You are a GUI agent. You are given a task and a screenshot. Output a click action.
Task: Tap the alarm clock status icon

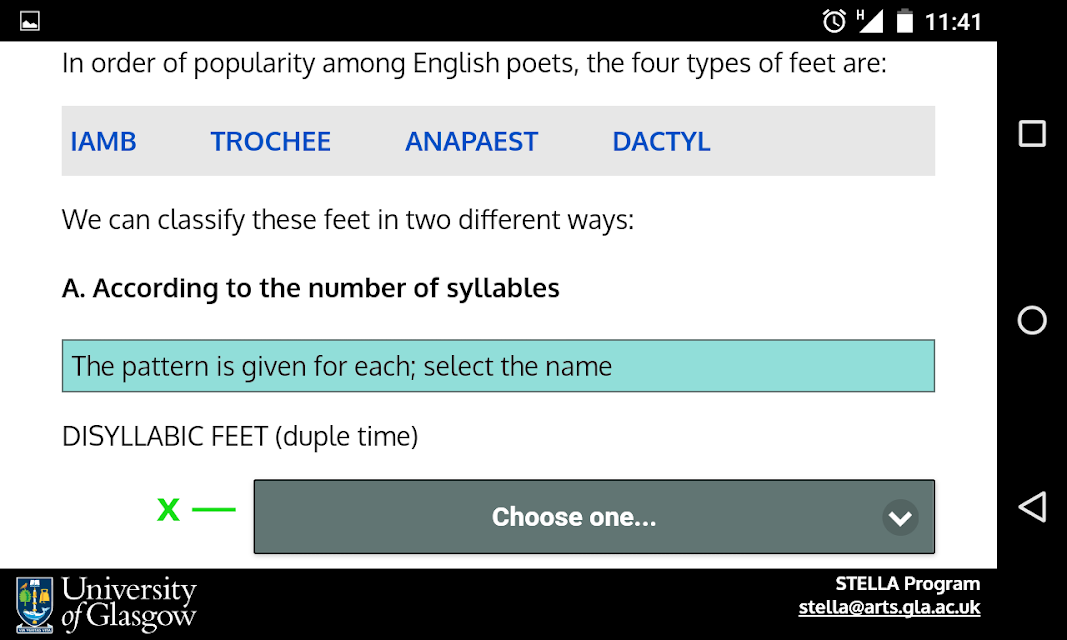coord(834,21)
